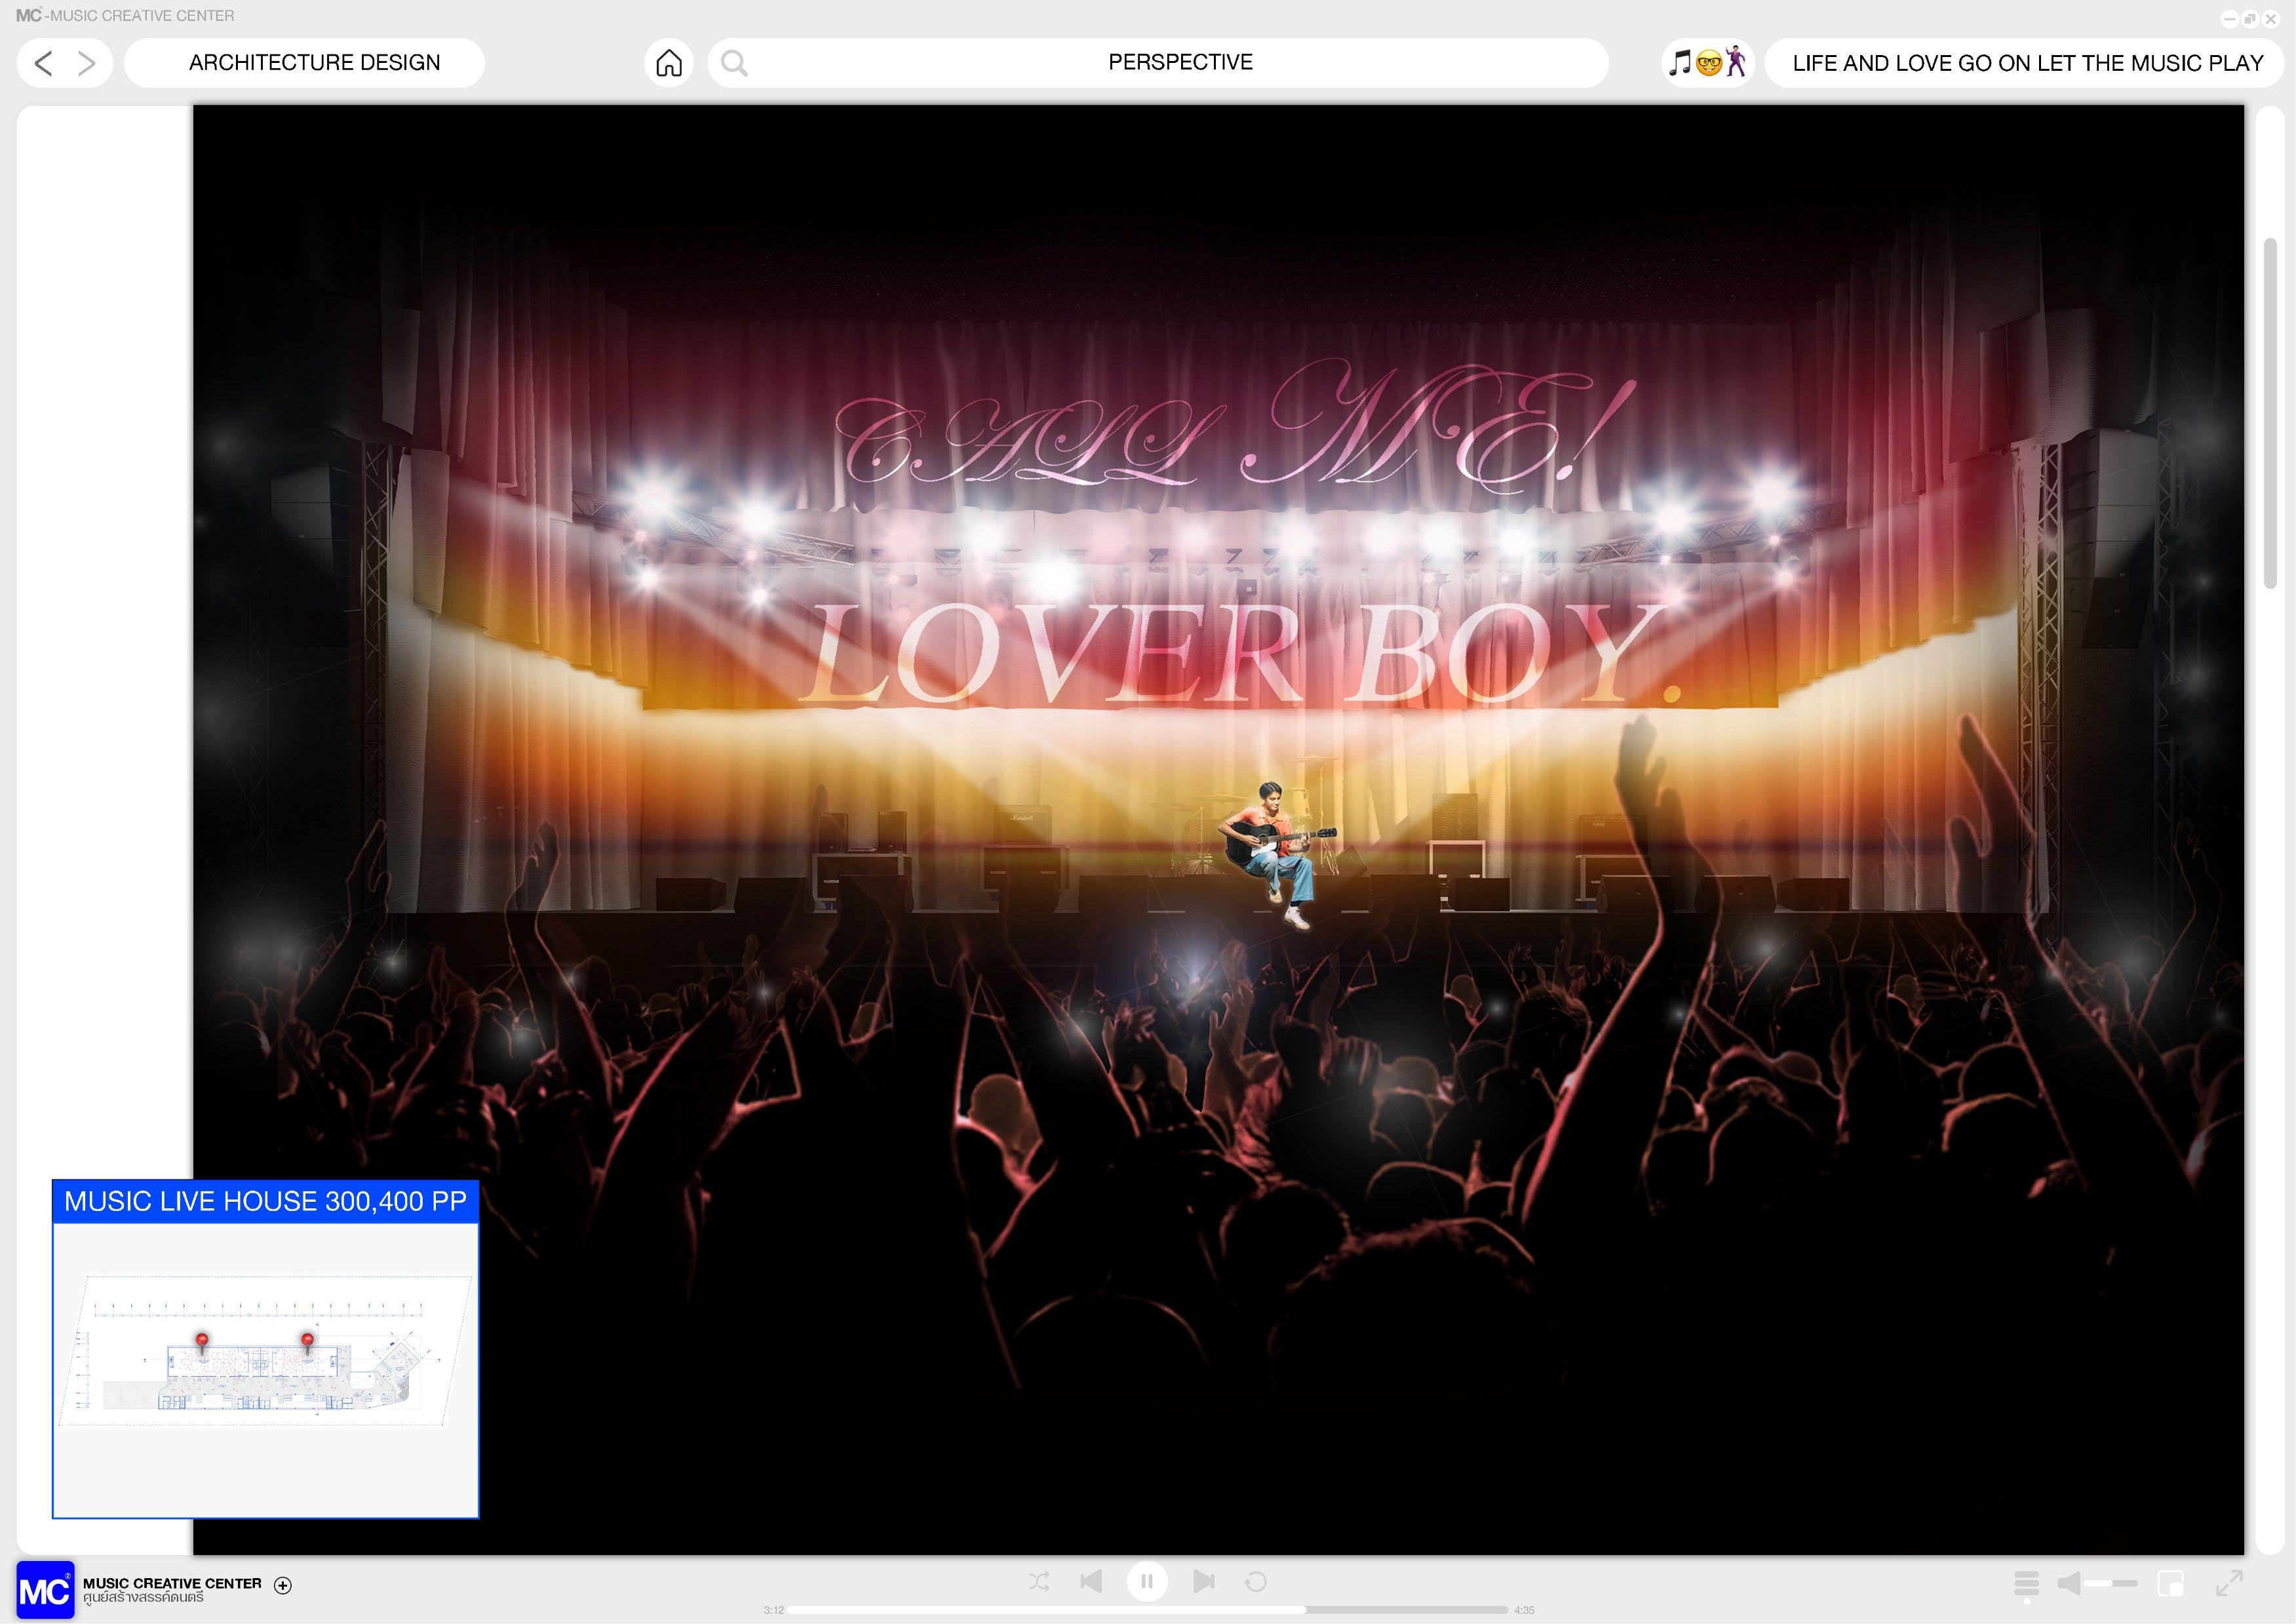Viewport: 2296px width, 1624px height.
Task: Click the music emoji status icons
Action: click(x=1708, y=63)
